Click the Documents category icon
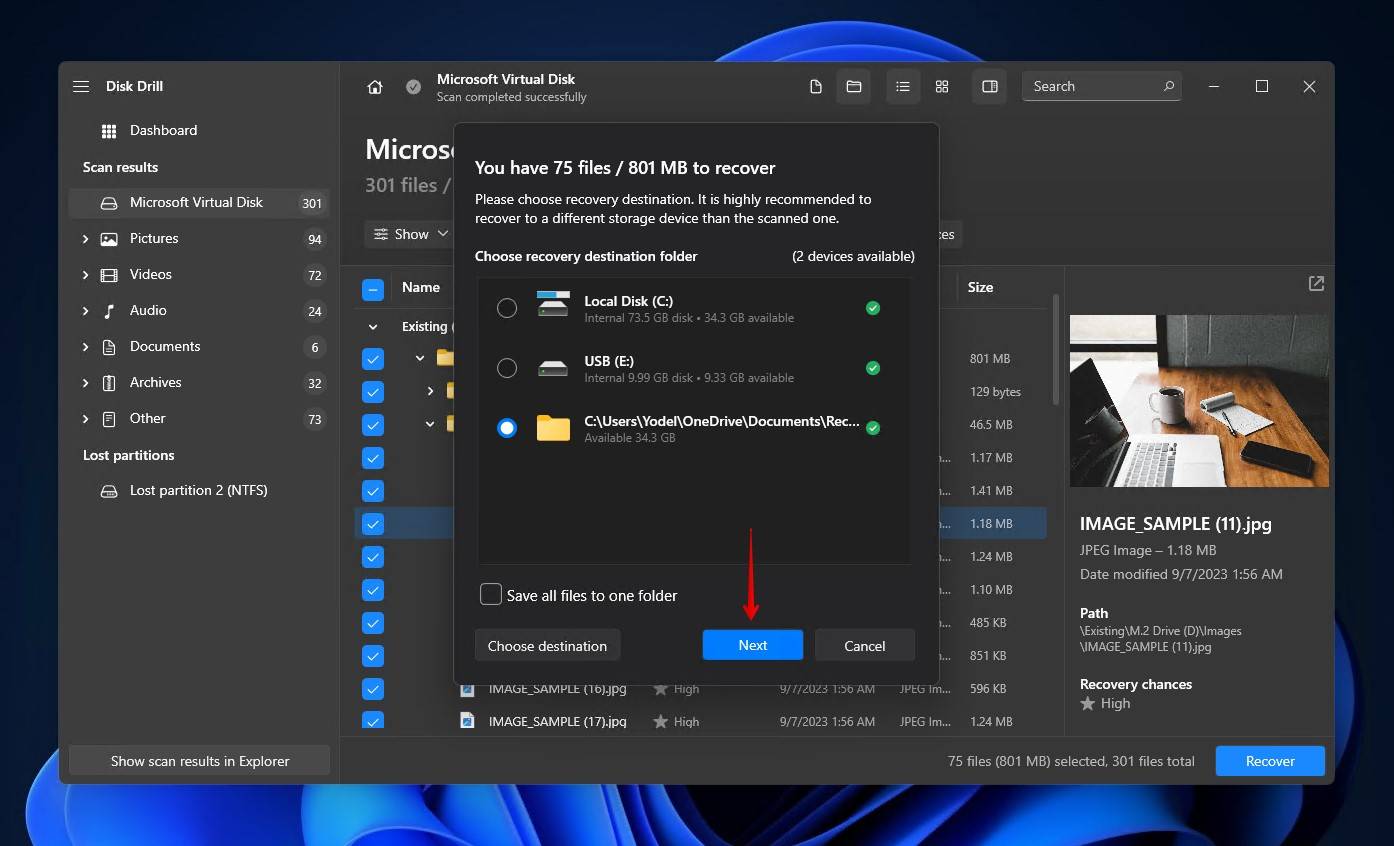The height and width of the screenshot is (846, 1394). click(109, 347)
